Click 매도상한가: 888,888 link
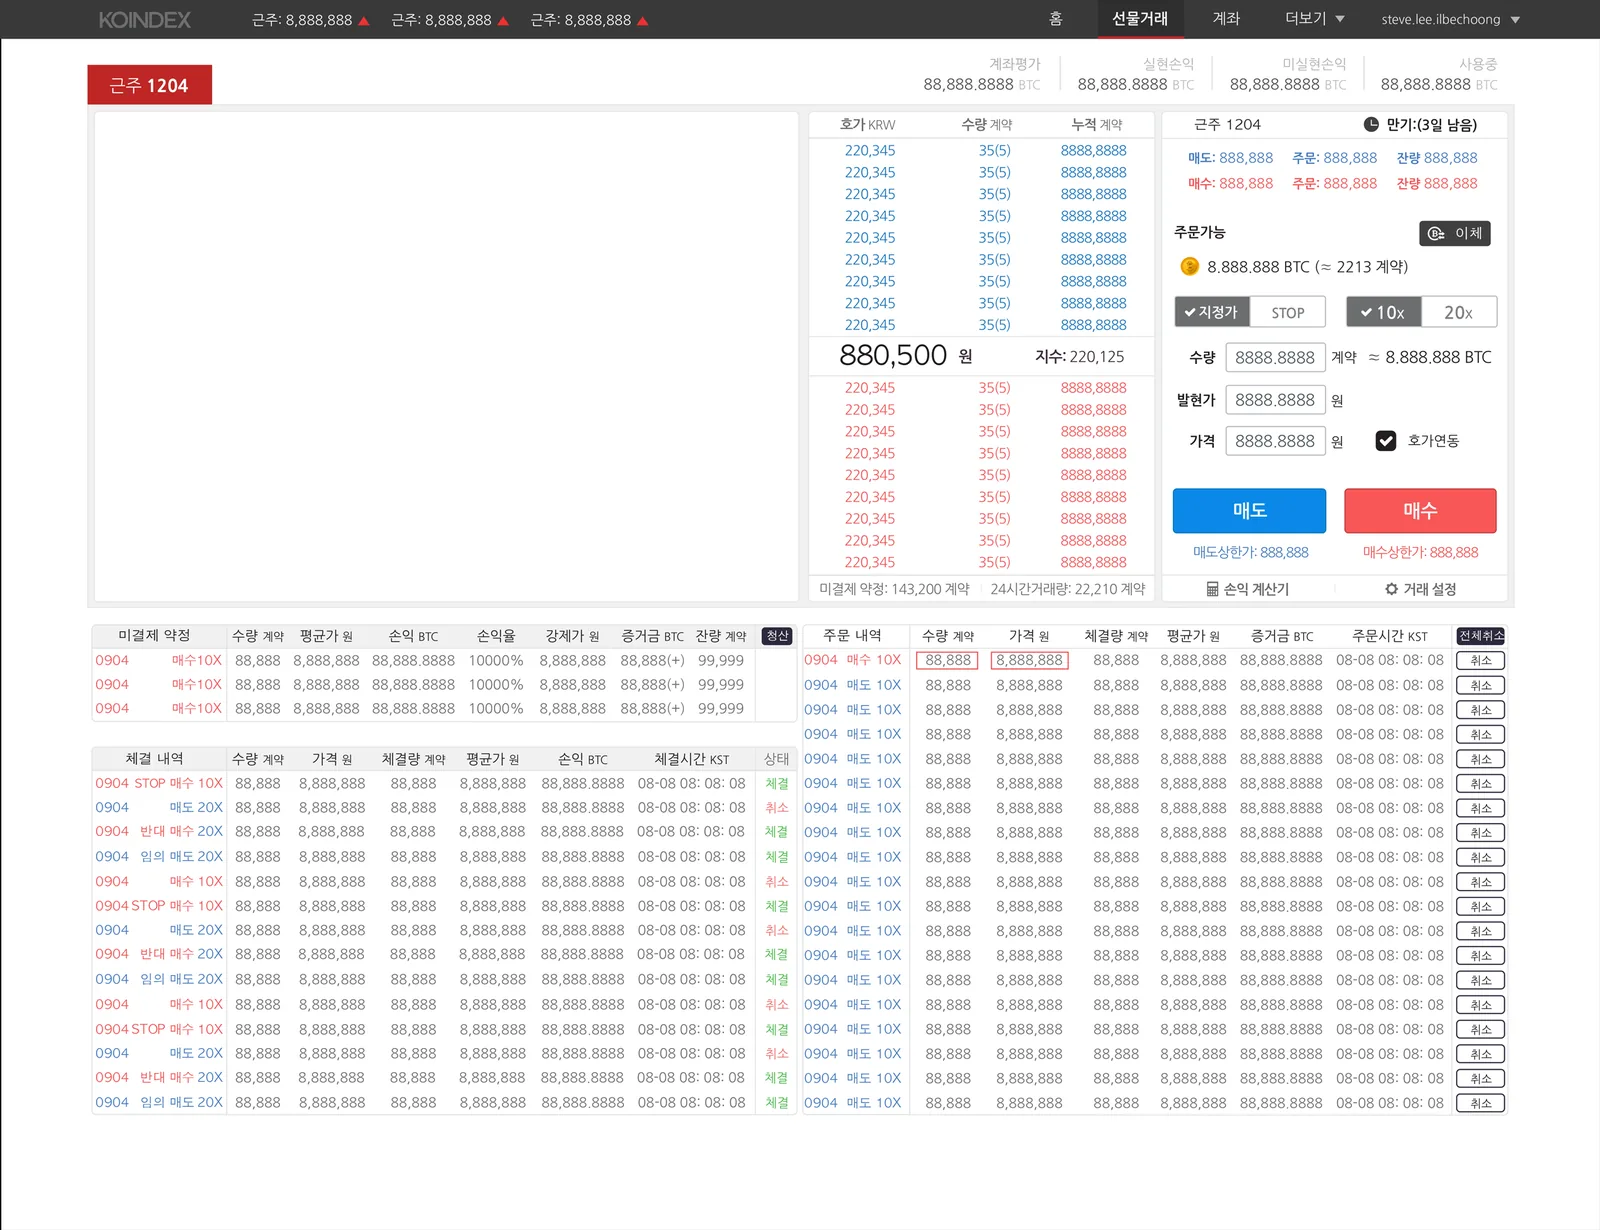1600x1230 pixels. [x=1250, y=552]
